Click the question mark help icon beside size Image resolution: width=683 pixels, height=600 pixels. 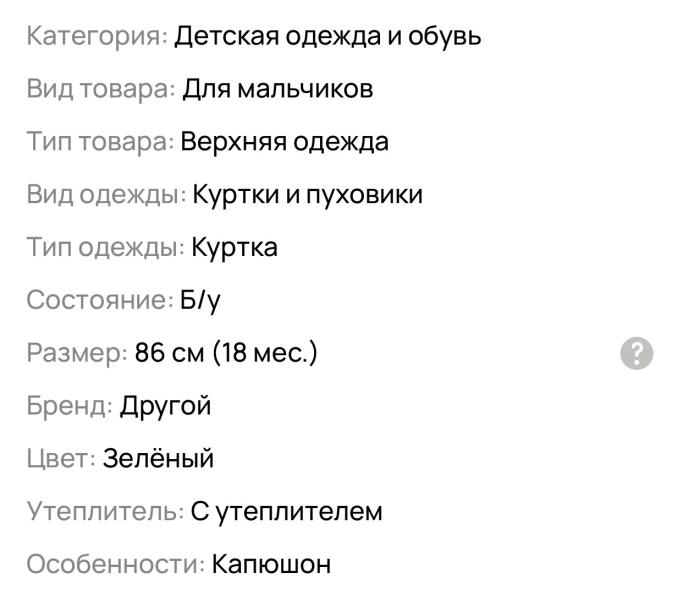click(637, 353)
